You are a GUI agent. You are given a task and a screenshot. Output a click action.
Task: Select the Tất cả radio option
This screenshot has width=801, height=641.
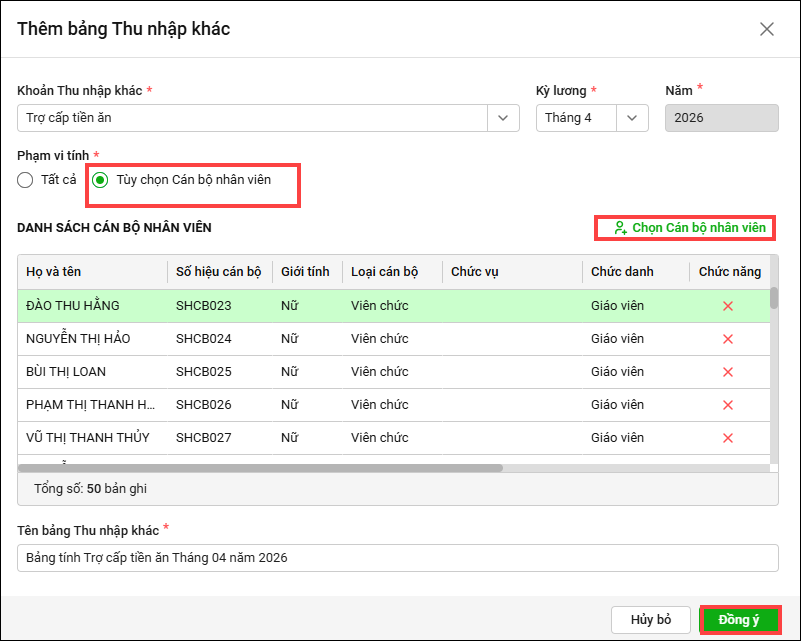[x=26, y=180]
